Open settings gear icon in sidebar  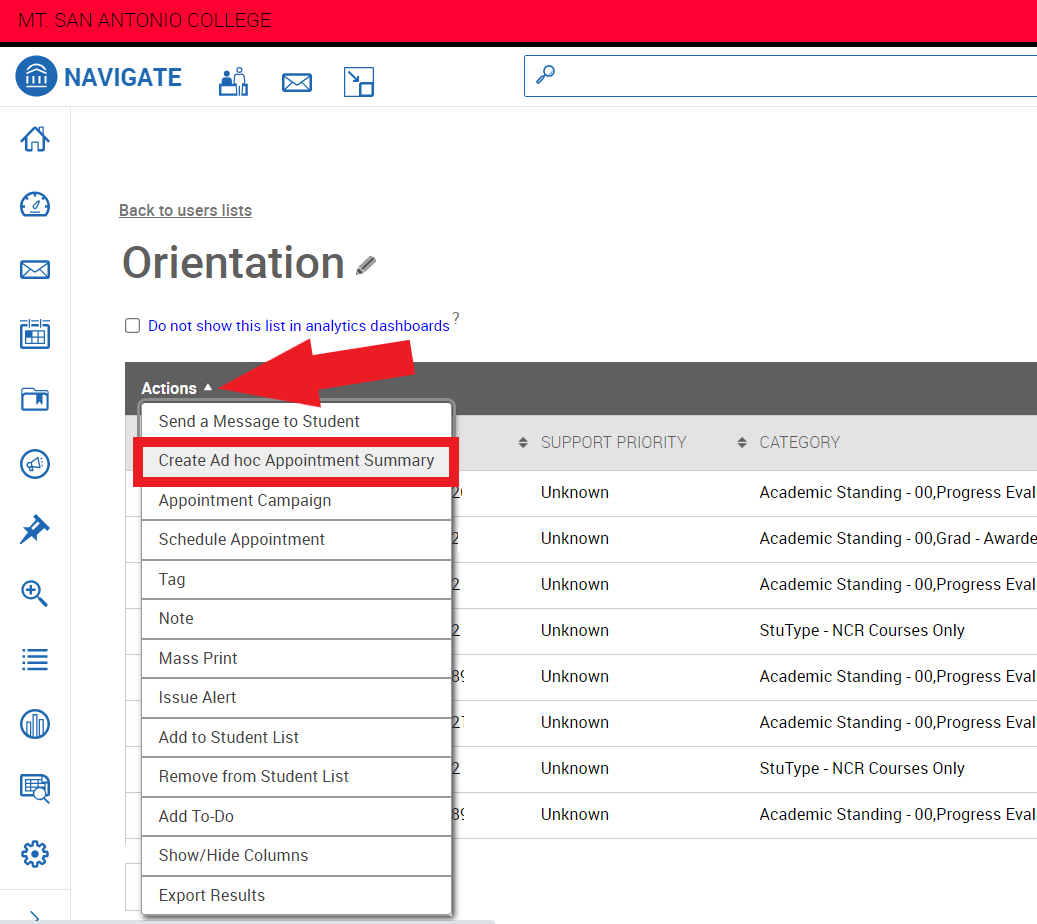[x=35, y=854]
